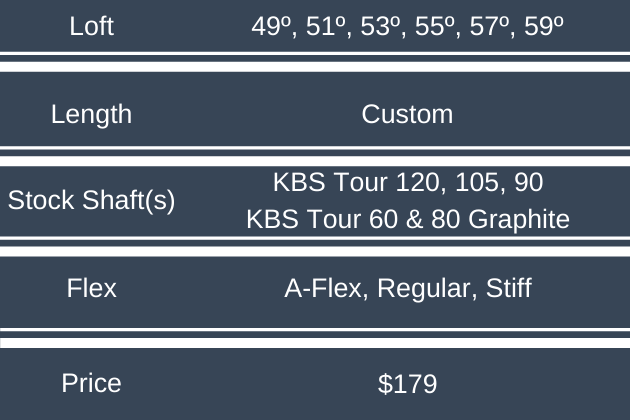Click the Stock Shaft(s) label
Image resolution: width=630 pixels, height=420 pixels.
(x=92, y=200)
